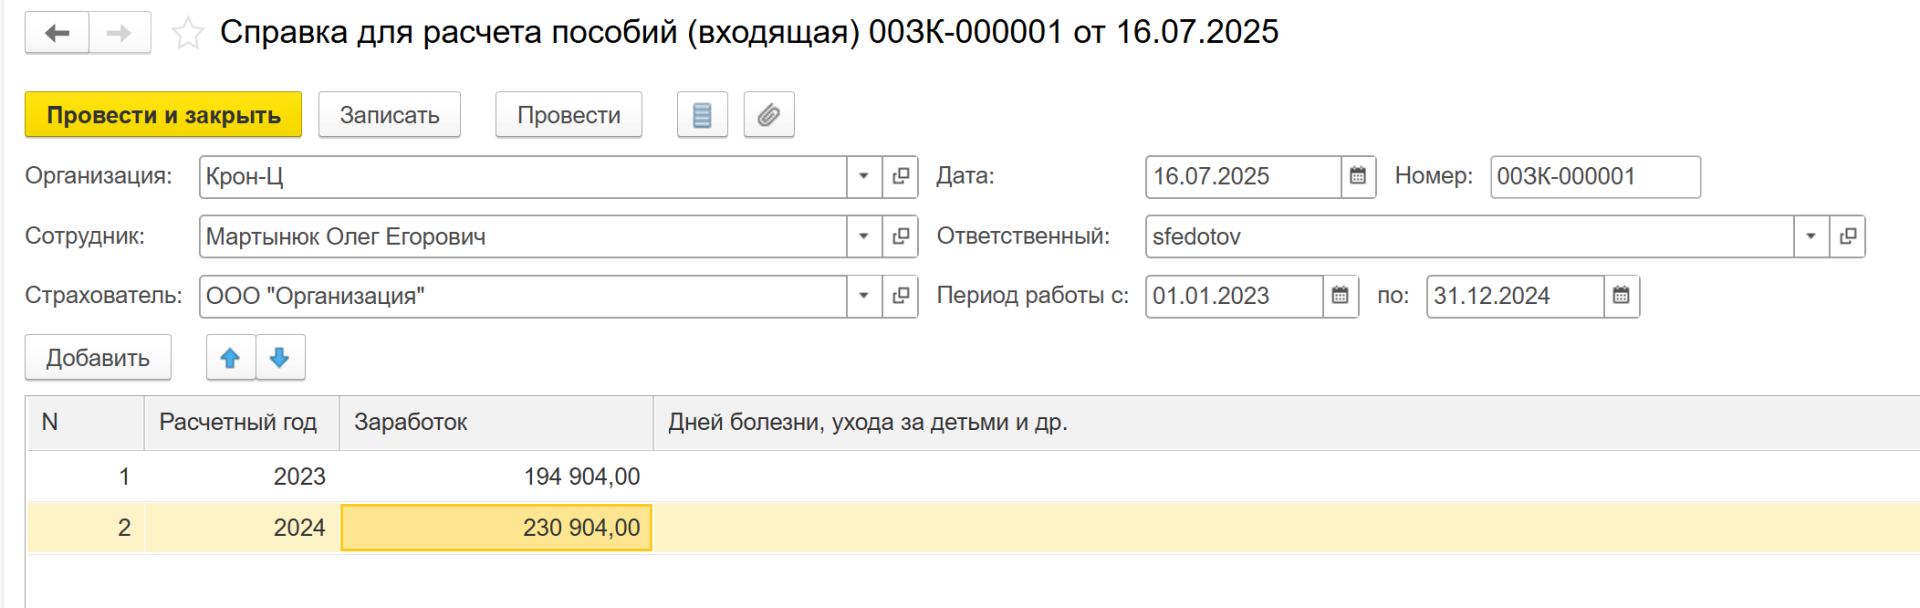Select the year 2023 cell

tap(242, 476)
